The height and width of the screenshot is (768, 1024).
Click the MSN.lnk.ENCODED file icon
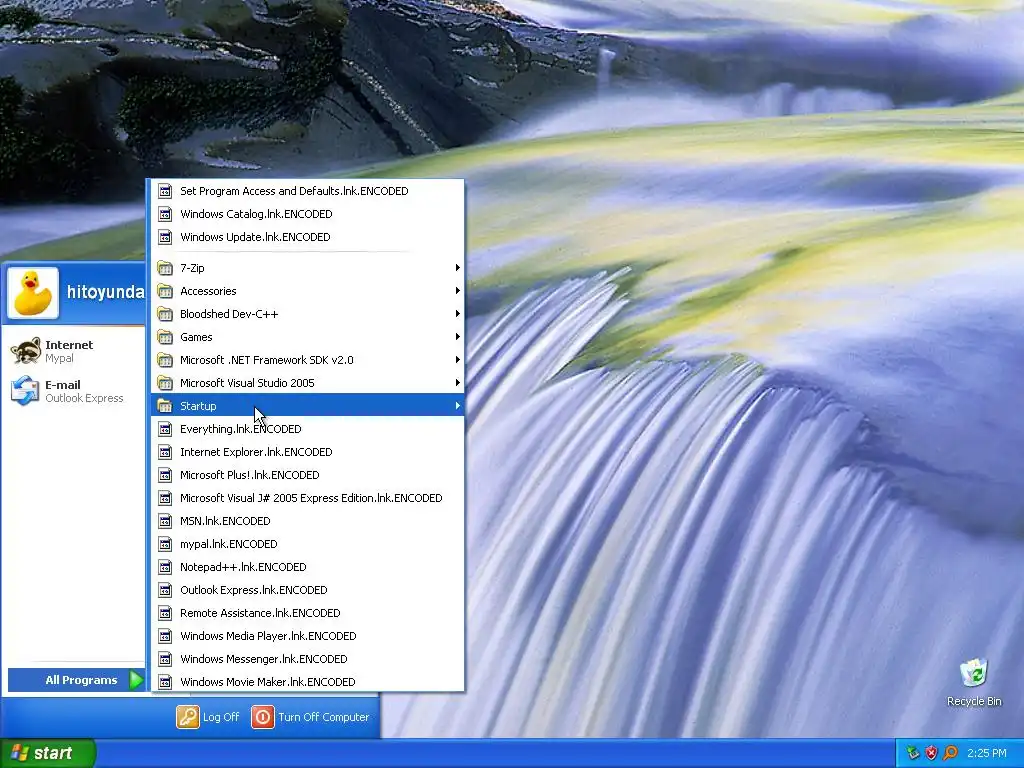(165, 520)
